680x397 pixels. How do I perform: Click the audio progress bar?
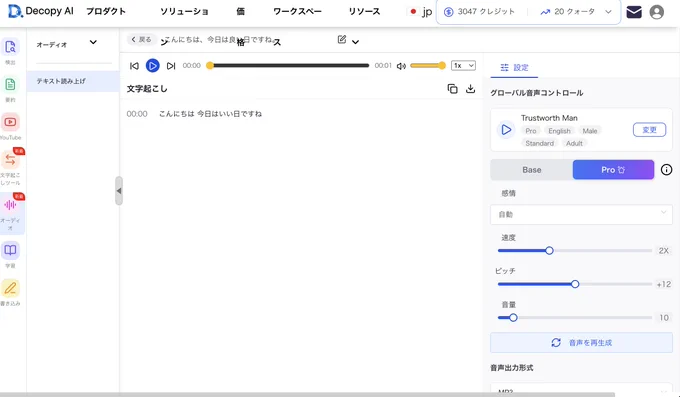coord(289,66)
